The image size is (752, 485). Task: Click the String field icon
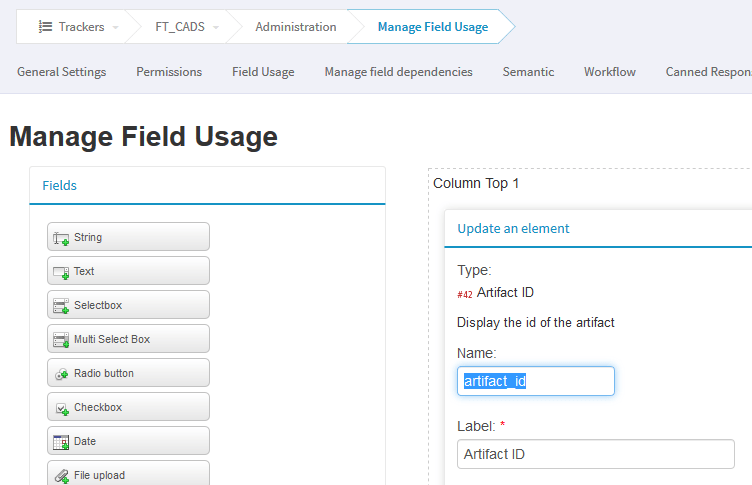point(61,238)
